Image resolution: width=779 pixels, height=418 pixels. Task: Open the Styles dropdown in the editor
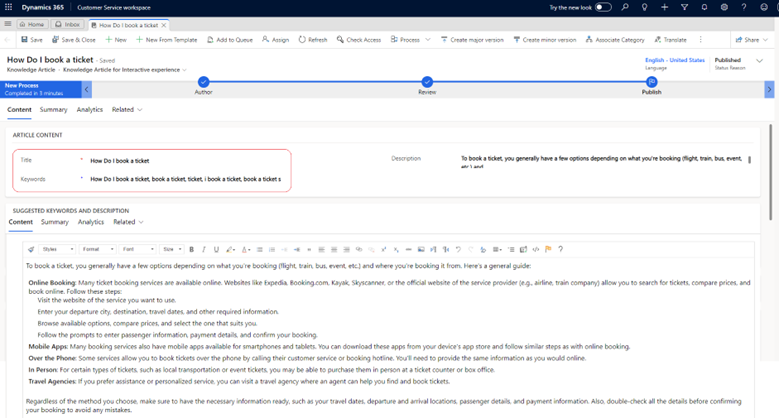57,250
